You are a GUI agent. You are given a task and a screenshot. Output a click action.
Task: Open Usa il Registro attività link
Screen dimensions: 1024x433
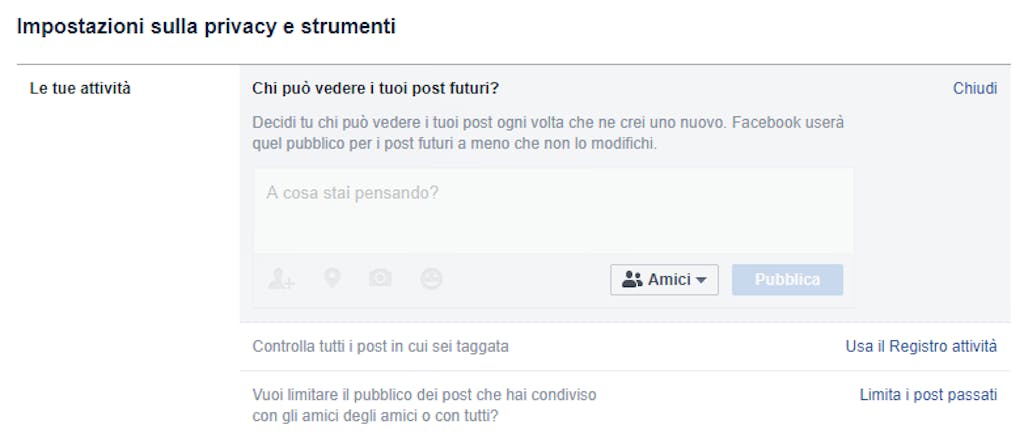tap(921, 346)
